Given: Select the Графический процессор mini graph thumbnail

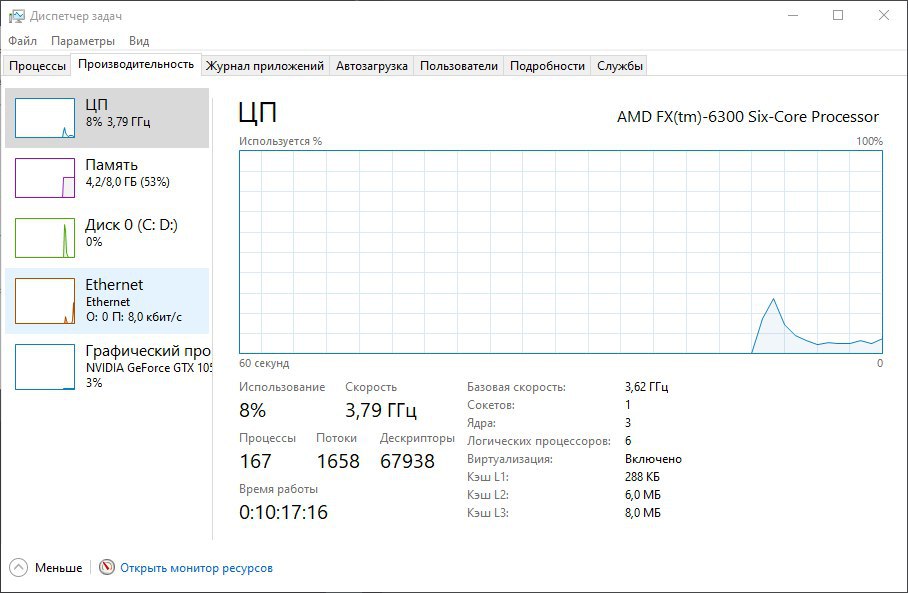Looking at the screenshot, I should click(x=45, y=367).
